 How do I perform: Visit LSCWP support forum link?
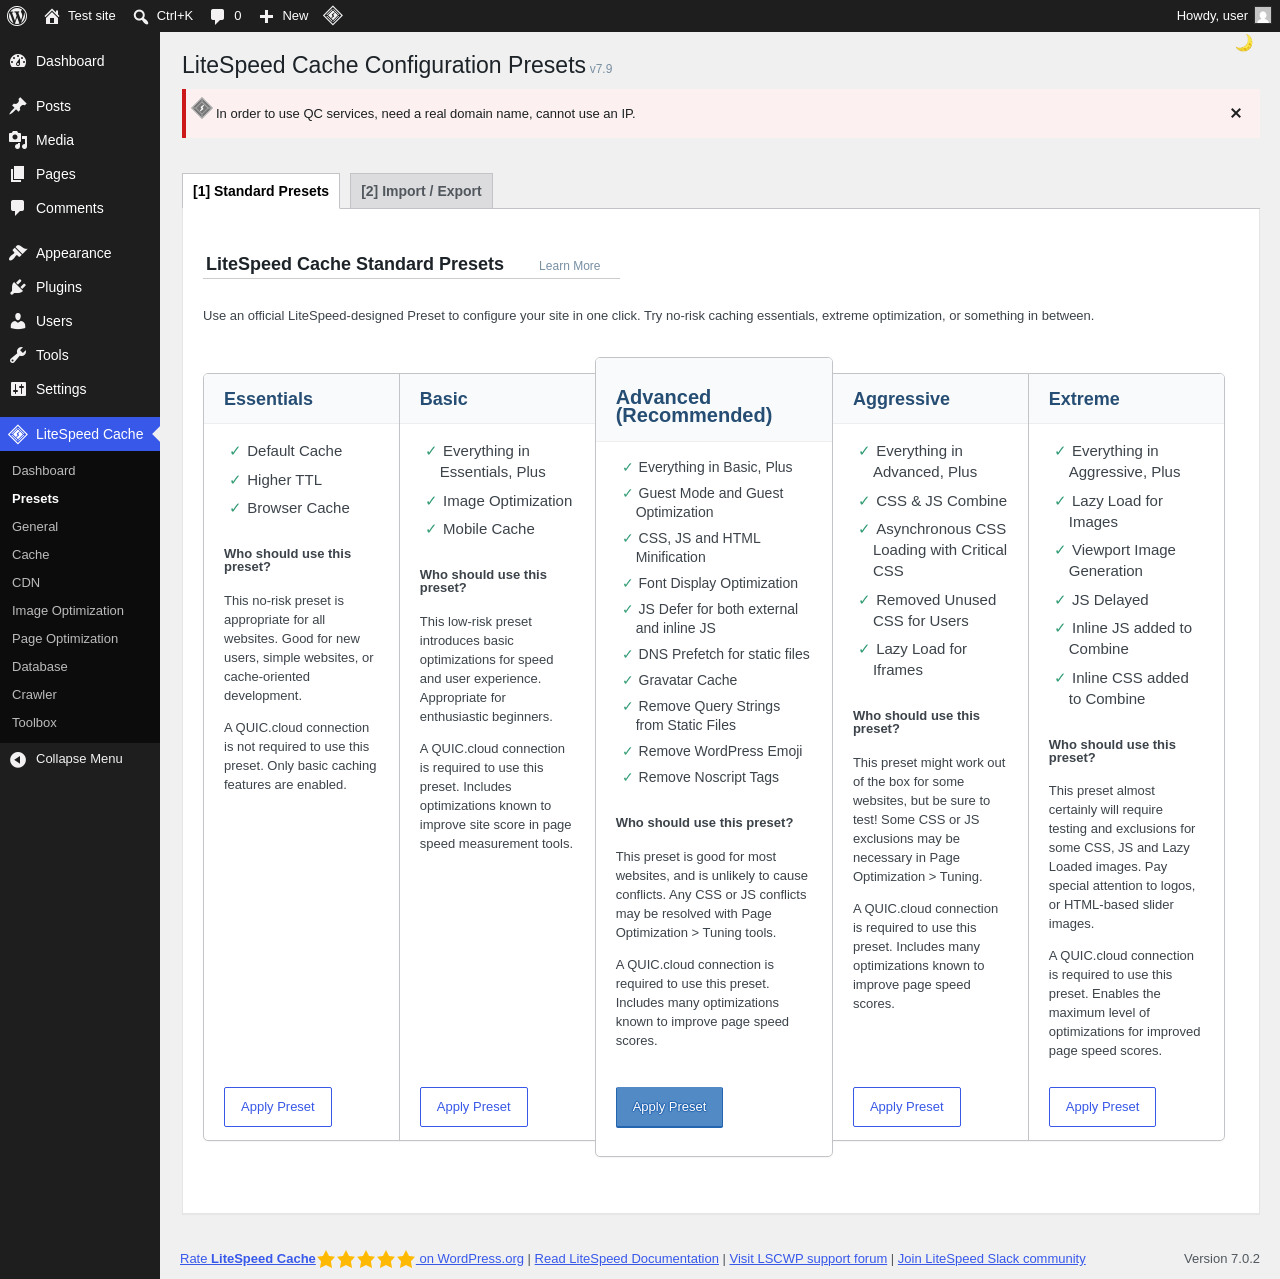808,1259
